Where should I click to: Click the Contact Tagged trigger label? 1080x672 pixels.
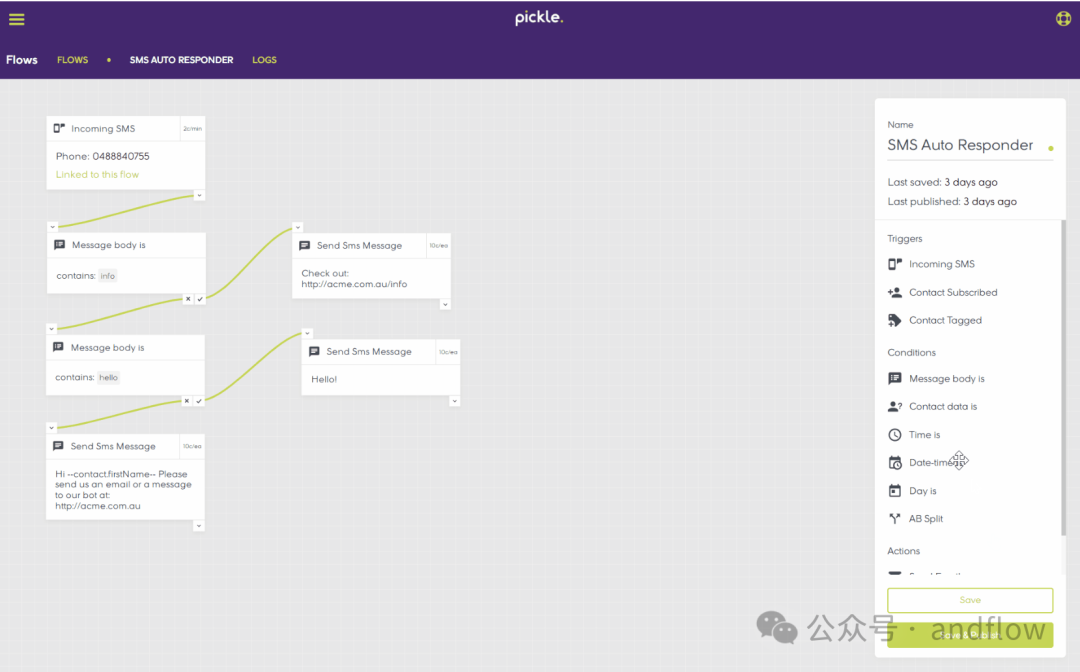[x=945, y=320]
